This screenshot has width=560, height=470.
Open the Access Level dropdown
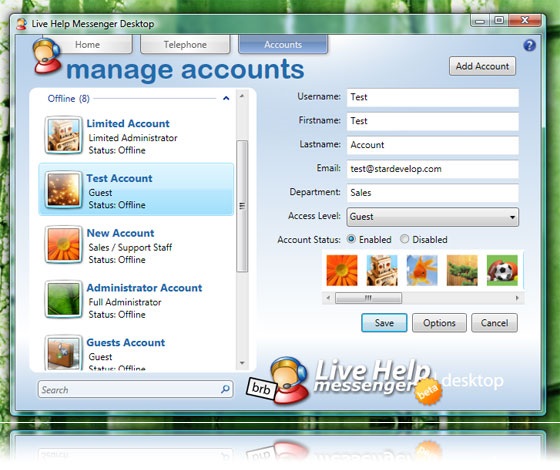pyautogui.click(x=432, y=217)
